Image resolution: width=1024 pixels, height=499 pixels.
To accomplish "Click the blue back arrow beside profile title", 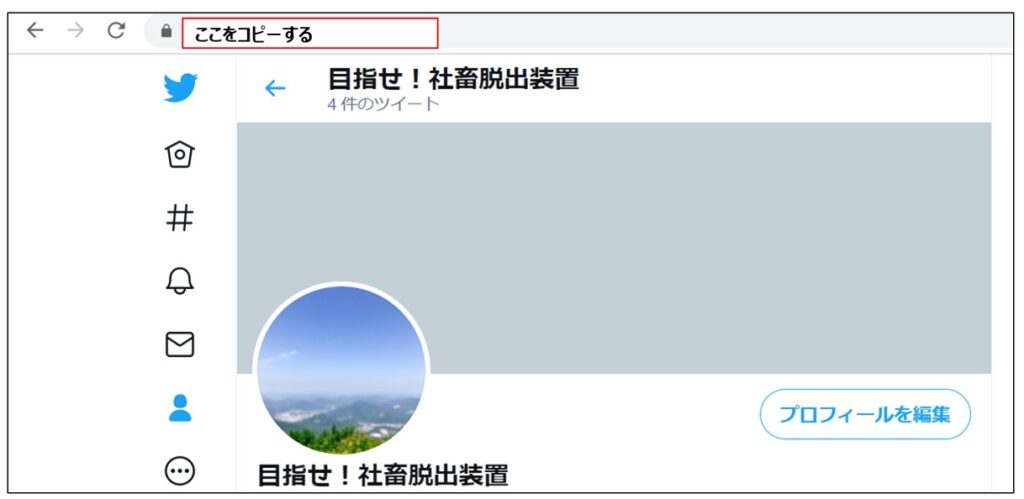I will (x=275, y=88).
